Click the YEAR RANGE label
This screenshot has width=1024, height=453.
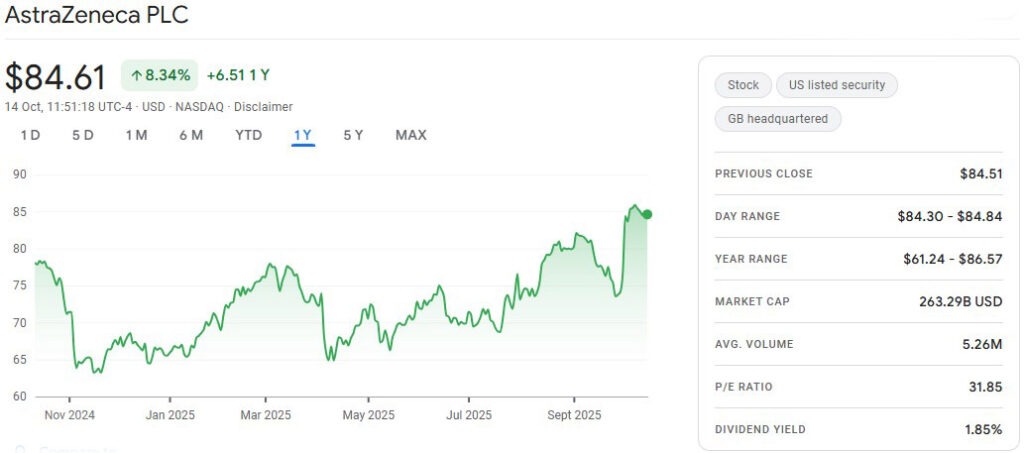751,258
